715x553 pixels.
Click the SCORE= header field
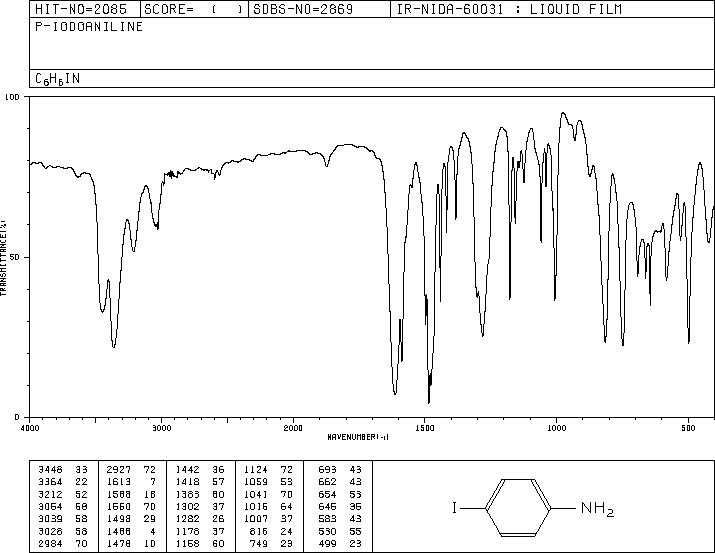click(x=194, y=9)
